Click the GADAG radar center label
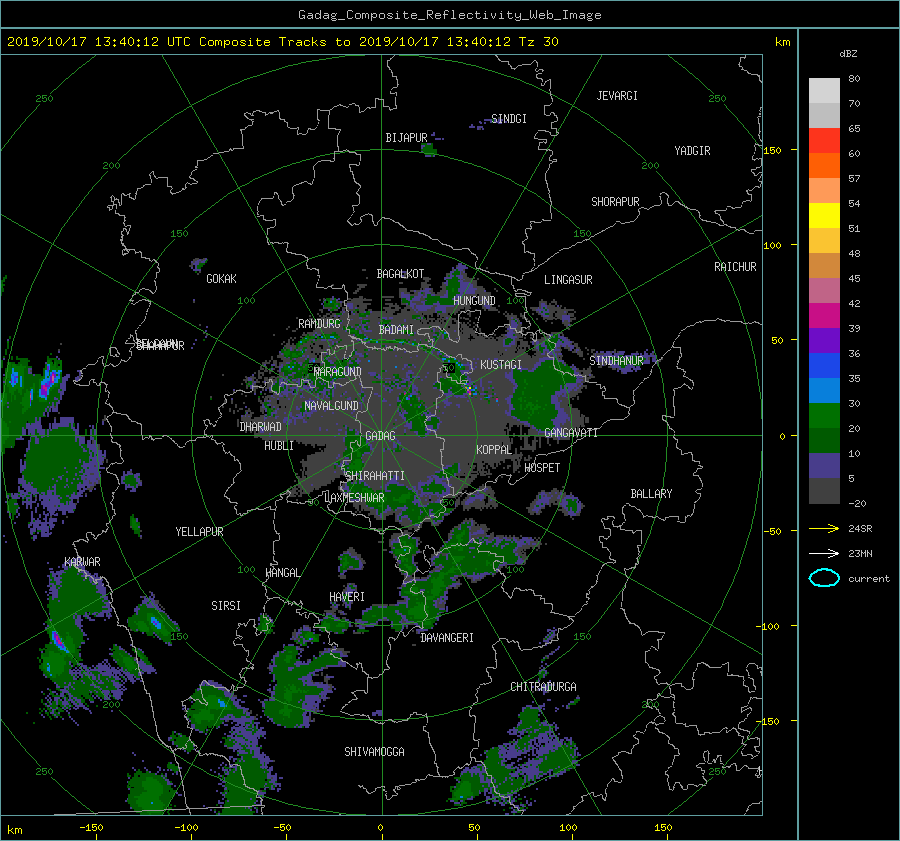The image size is (900, 841). click(x=380, y=436)
